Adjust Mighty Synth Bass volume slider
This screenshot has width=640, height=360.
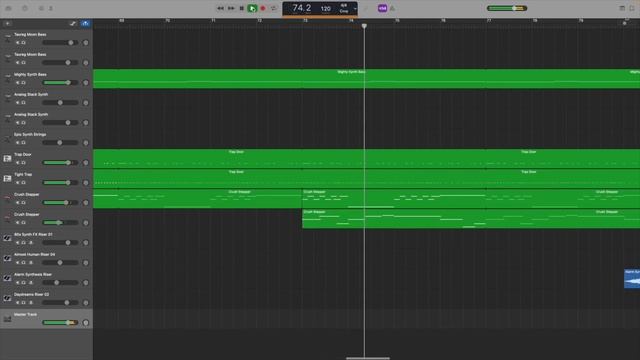pyautogui.click(x=60, y=82)
